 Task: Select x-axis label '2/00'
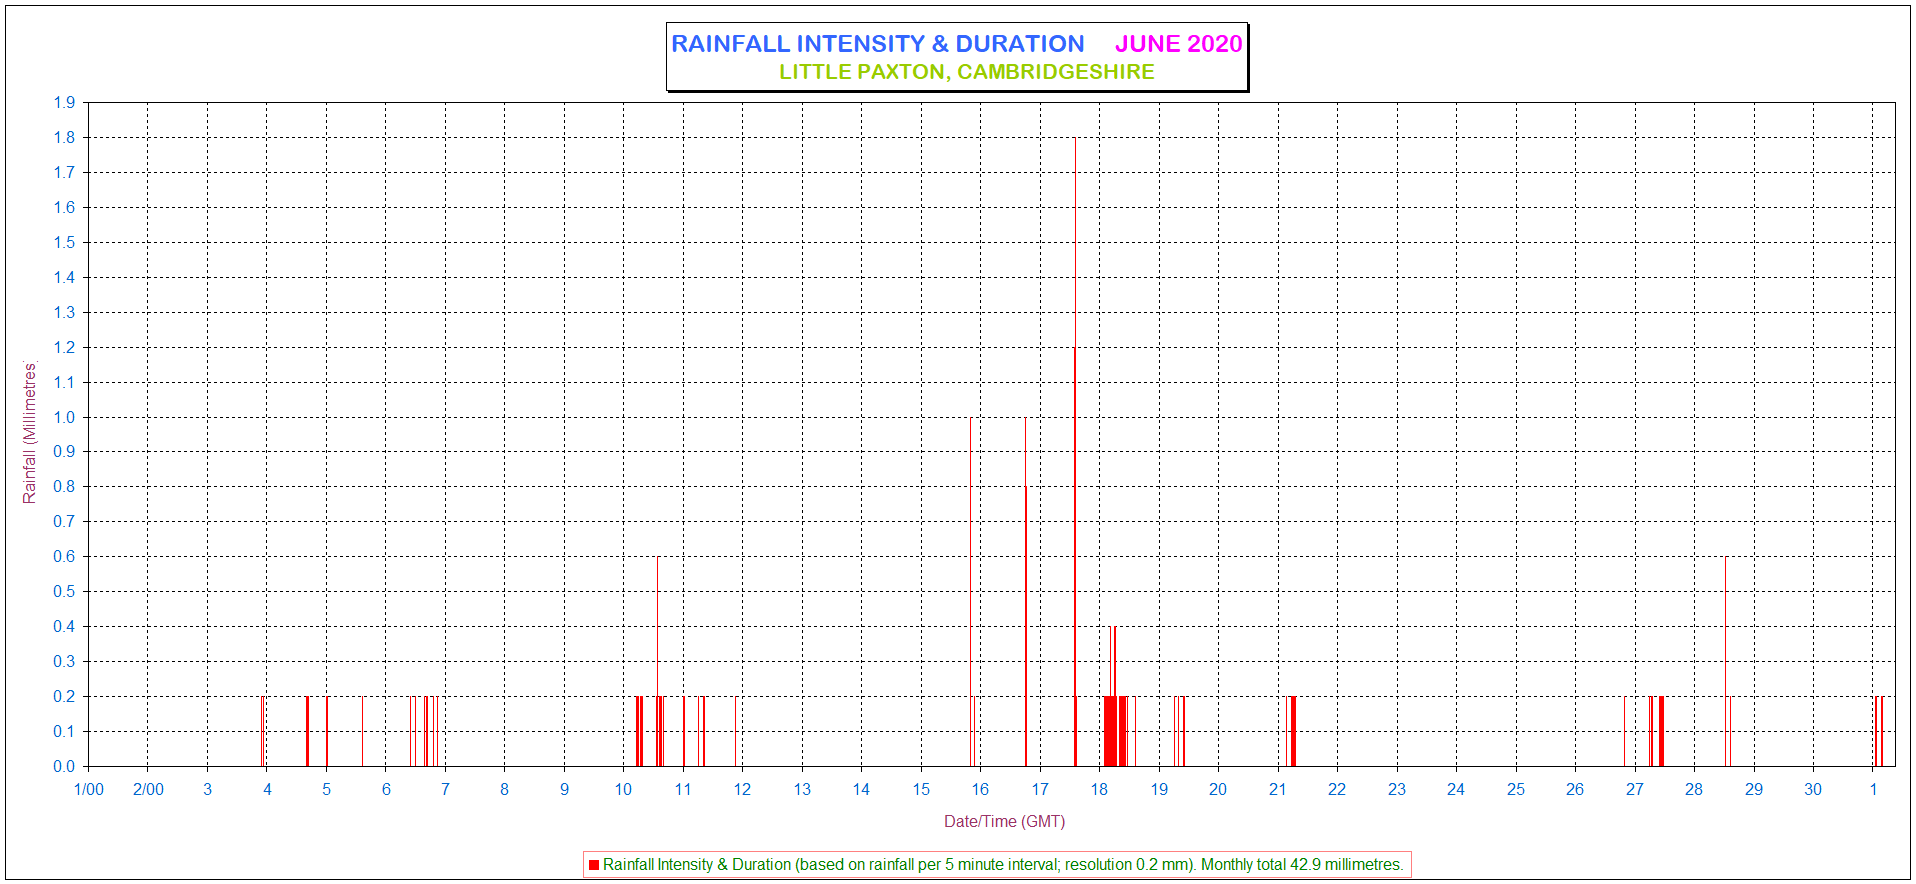(x=148, y=789)
